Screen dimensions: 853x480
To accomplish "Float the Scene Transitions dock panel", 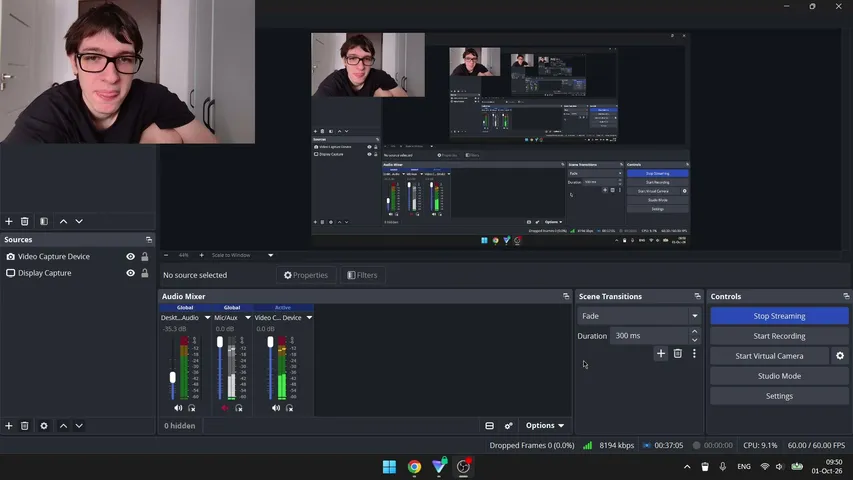I will [x=697, y=296].
